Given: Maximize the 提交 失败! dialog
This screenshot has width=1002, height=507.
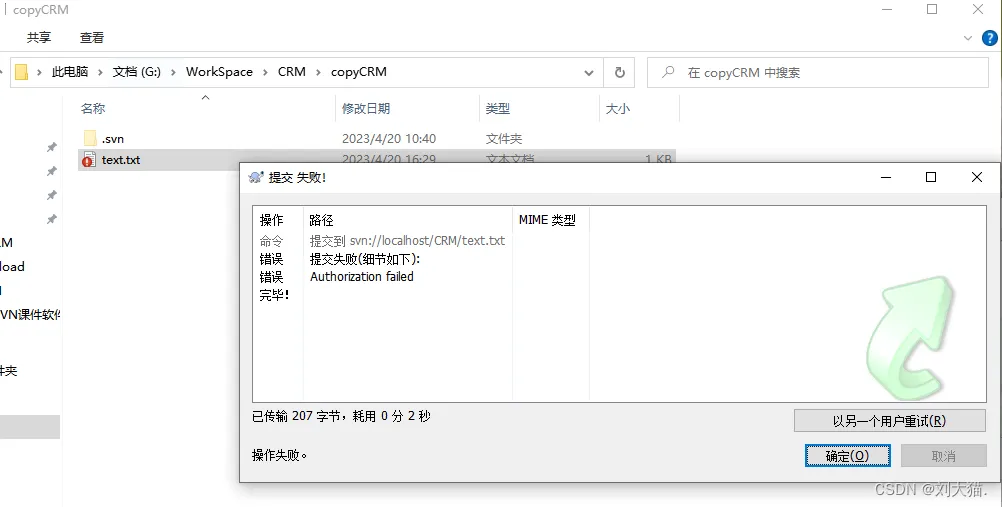Looking at the screenshot, I should tap(931, 177).
